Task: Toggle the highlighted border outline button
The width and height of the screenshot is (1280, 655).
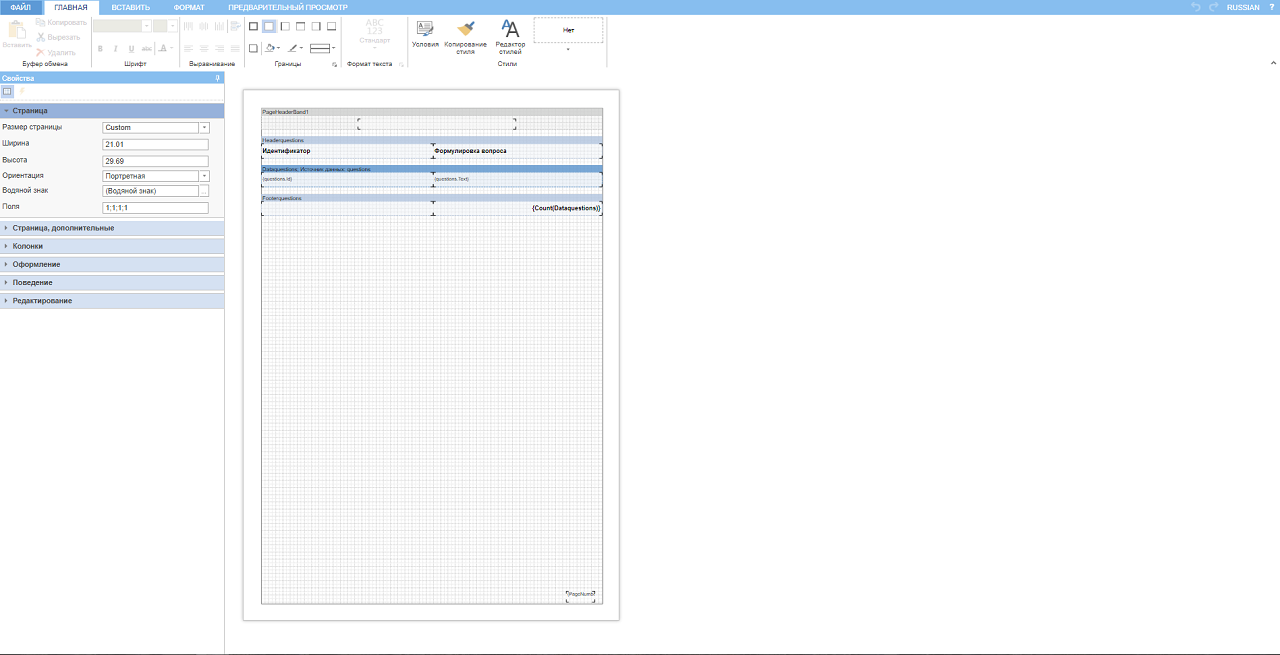Action: [269, 26]
